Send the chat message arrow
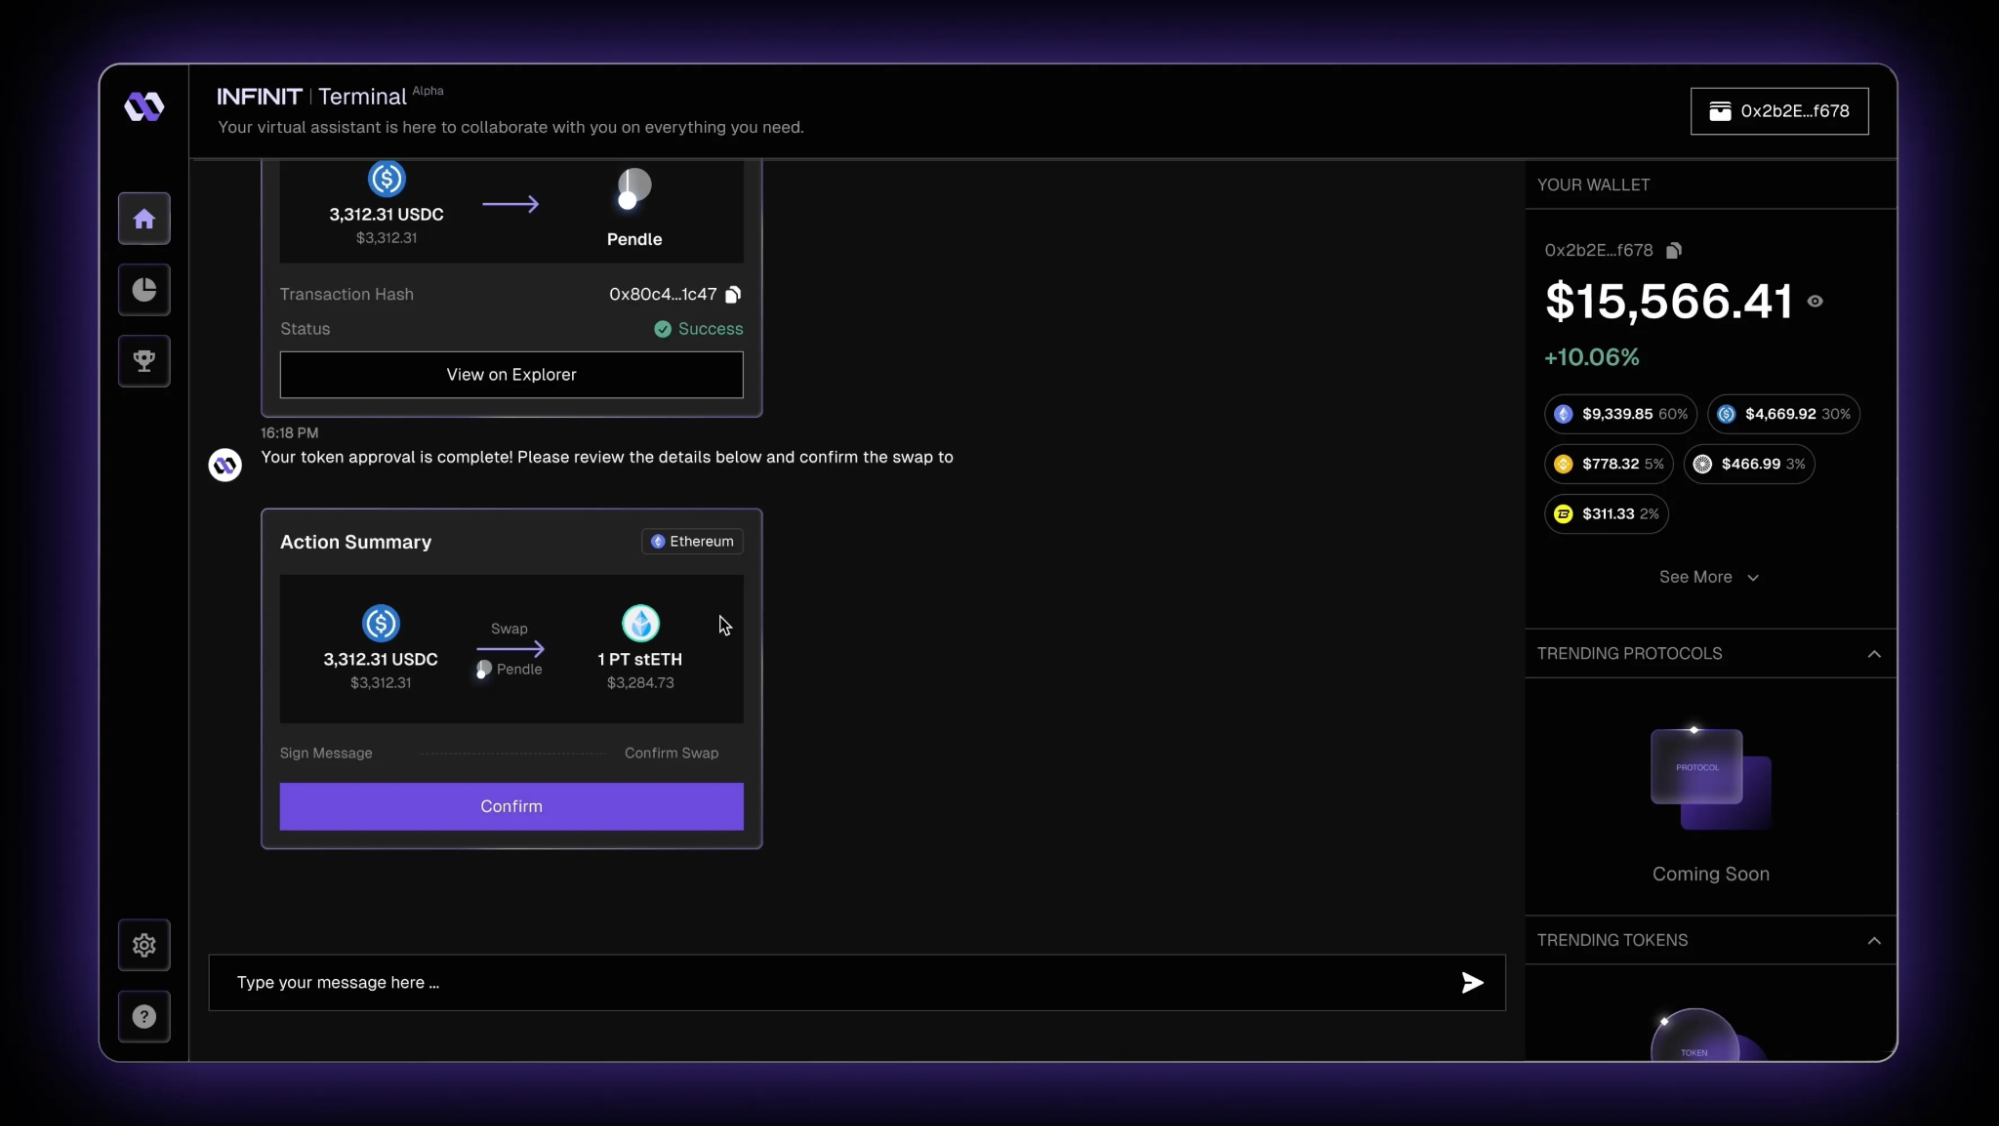Screen dimensions: 1999x1127 coord(1472,983)
